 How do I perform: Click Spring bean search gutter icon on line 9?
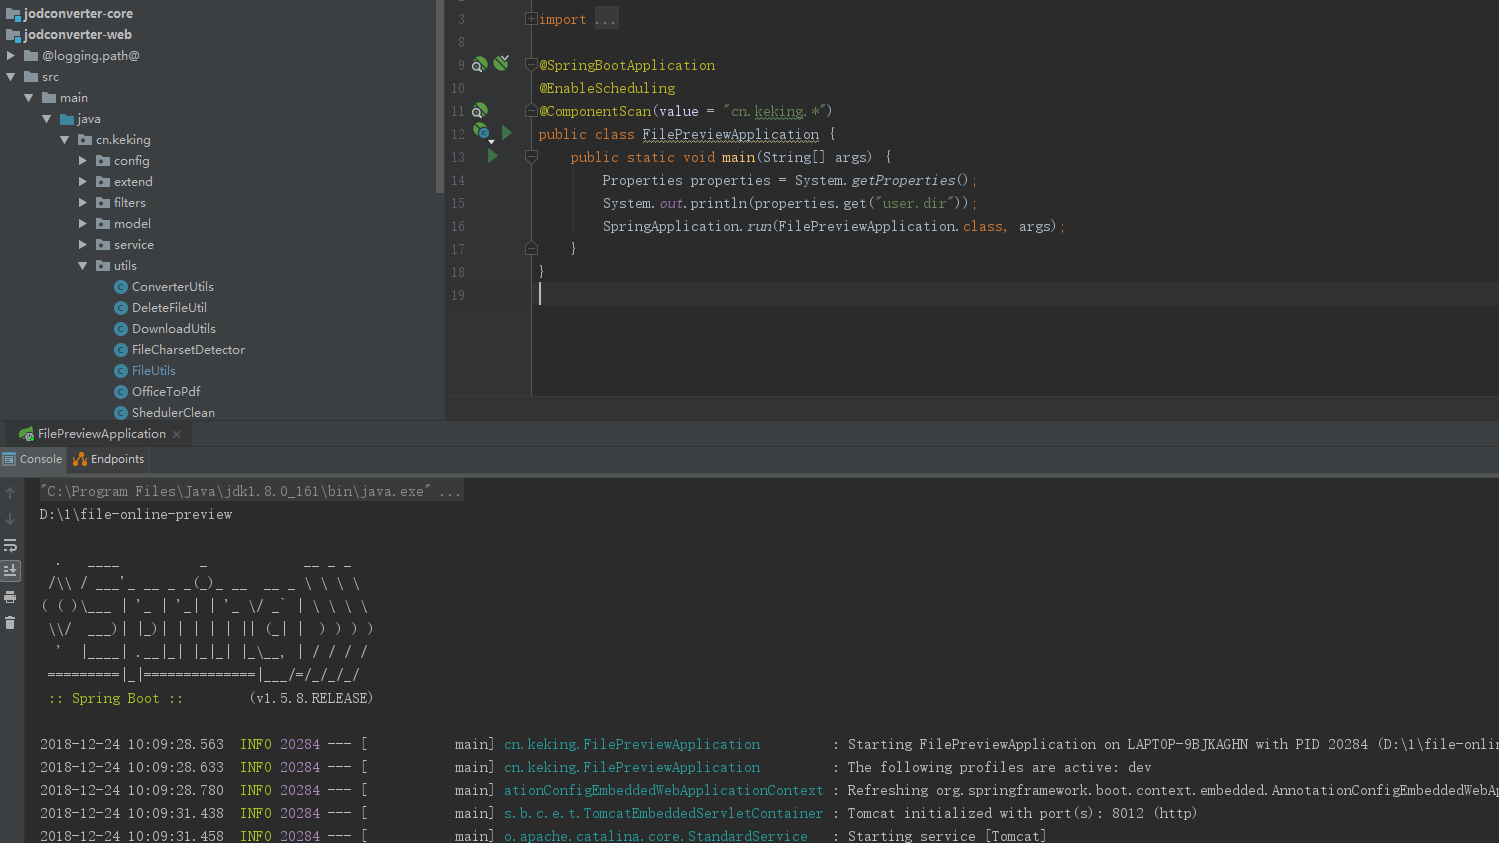coord(480,65)
